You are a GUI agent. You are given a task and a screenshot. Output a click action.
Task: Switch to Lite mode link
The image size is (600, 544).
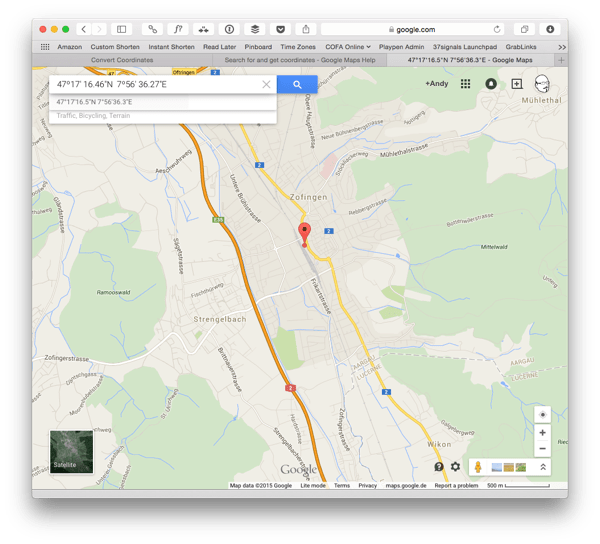coord(313,485)
